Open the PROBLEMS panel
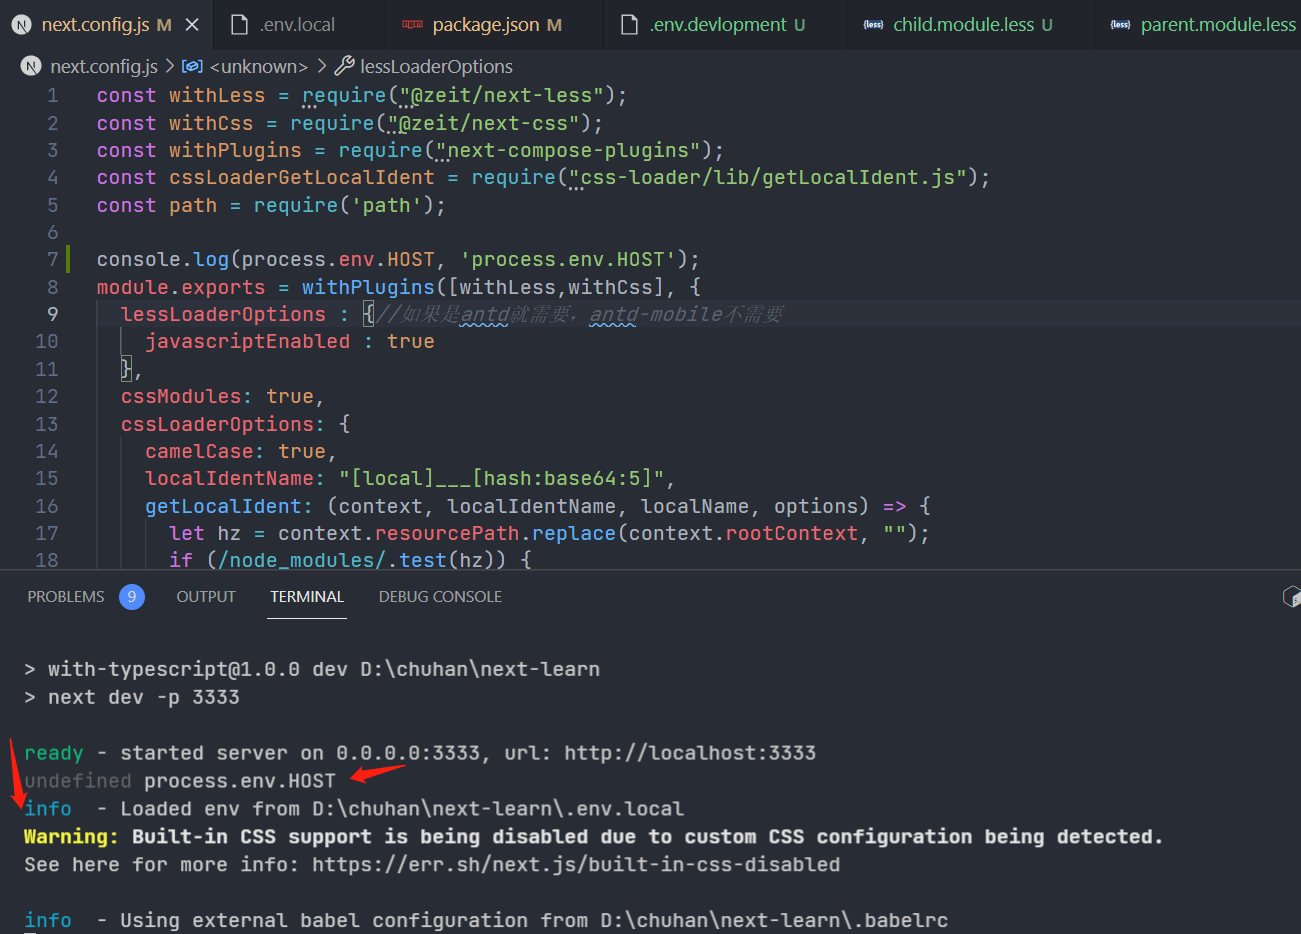The width and height of the screenshot is (1301, 934). pyautogui.click(x=66, y=596)
